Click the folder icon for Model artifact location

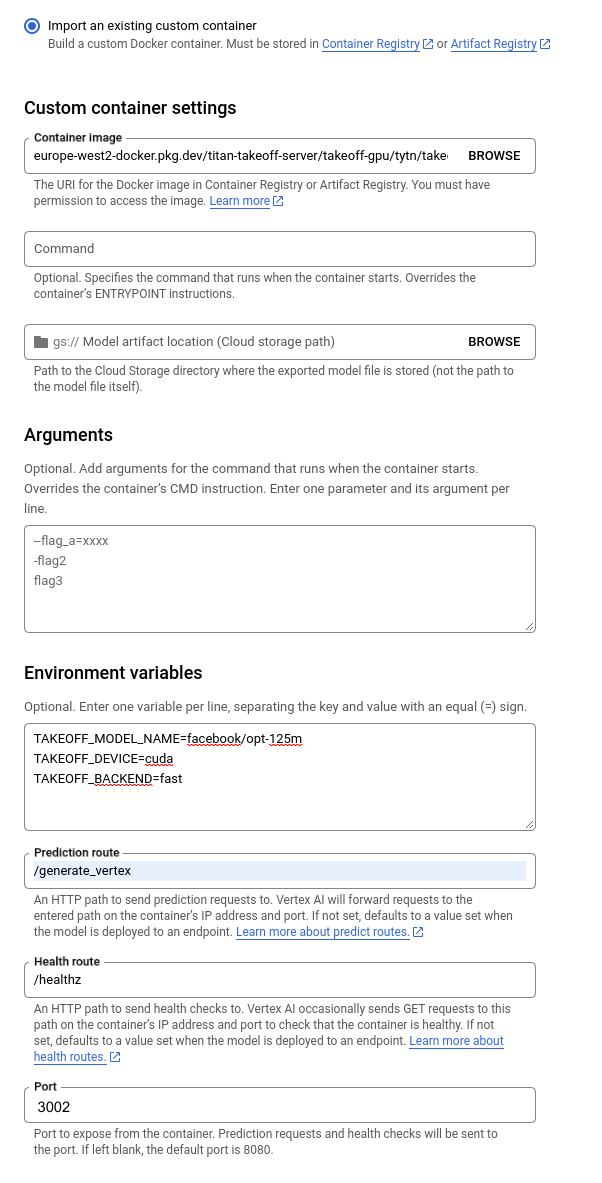tap(41, 342)
